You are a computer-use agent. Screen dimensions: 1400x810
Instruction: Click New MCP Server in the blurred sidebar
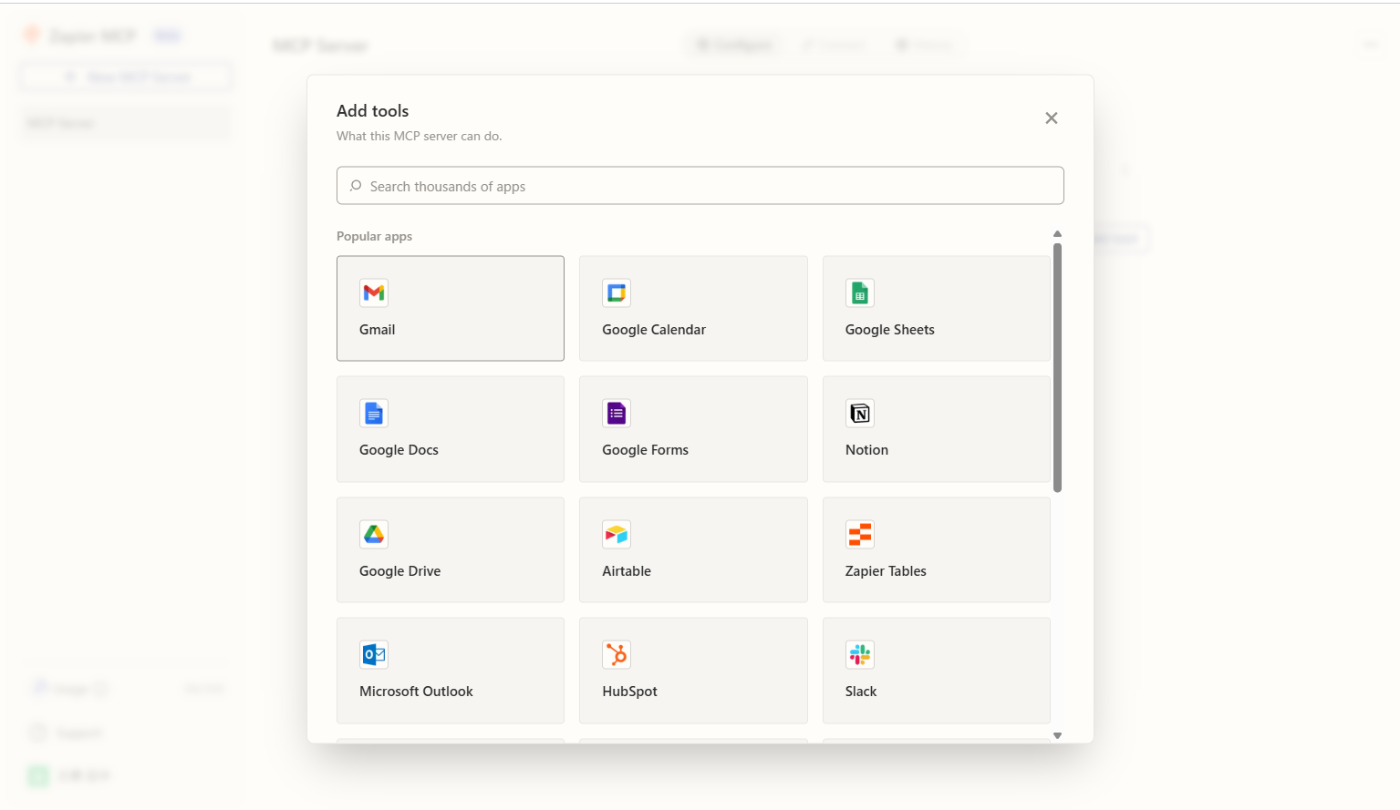126,77
